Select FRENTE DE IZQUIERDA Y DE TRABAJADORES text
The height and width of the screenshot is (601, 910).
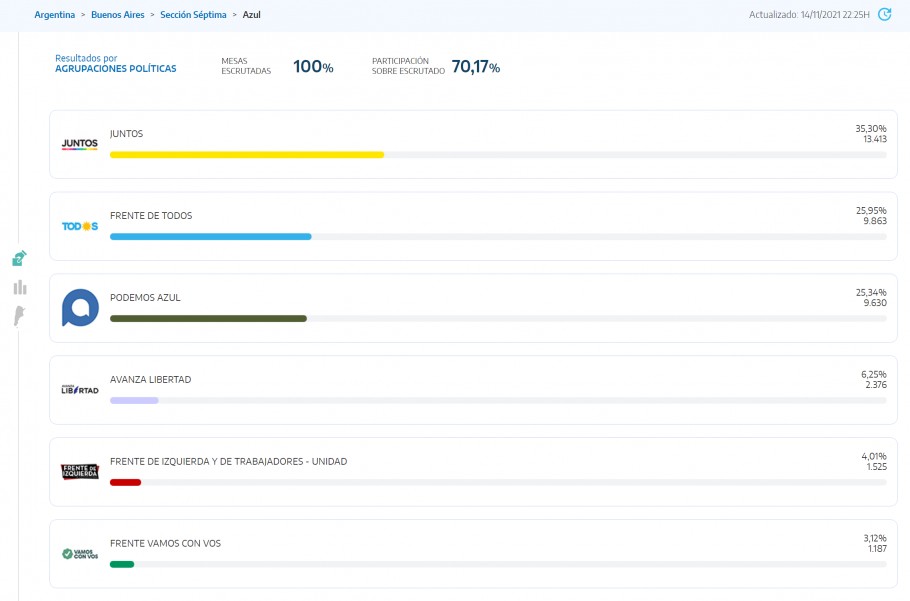229,462
